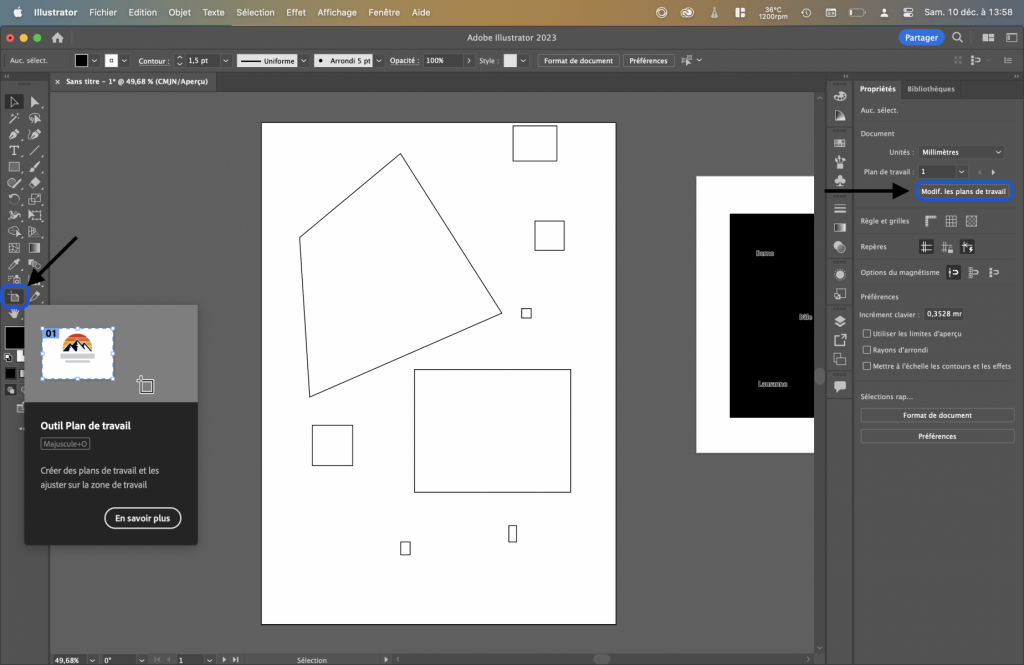
Task: Open the Layers panel icon
Action: (x=840, y=322)
